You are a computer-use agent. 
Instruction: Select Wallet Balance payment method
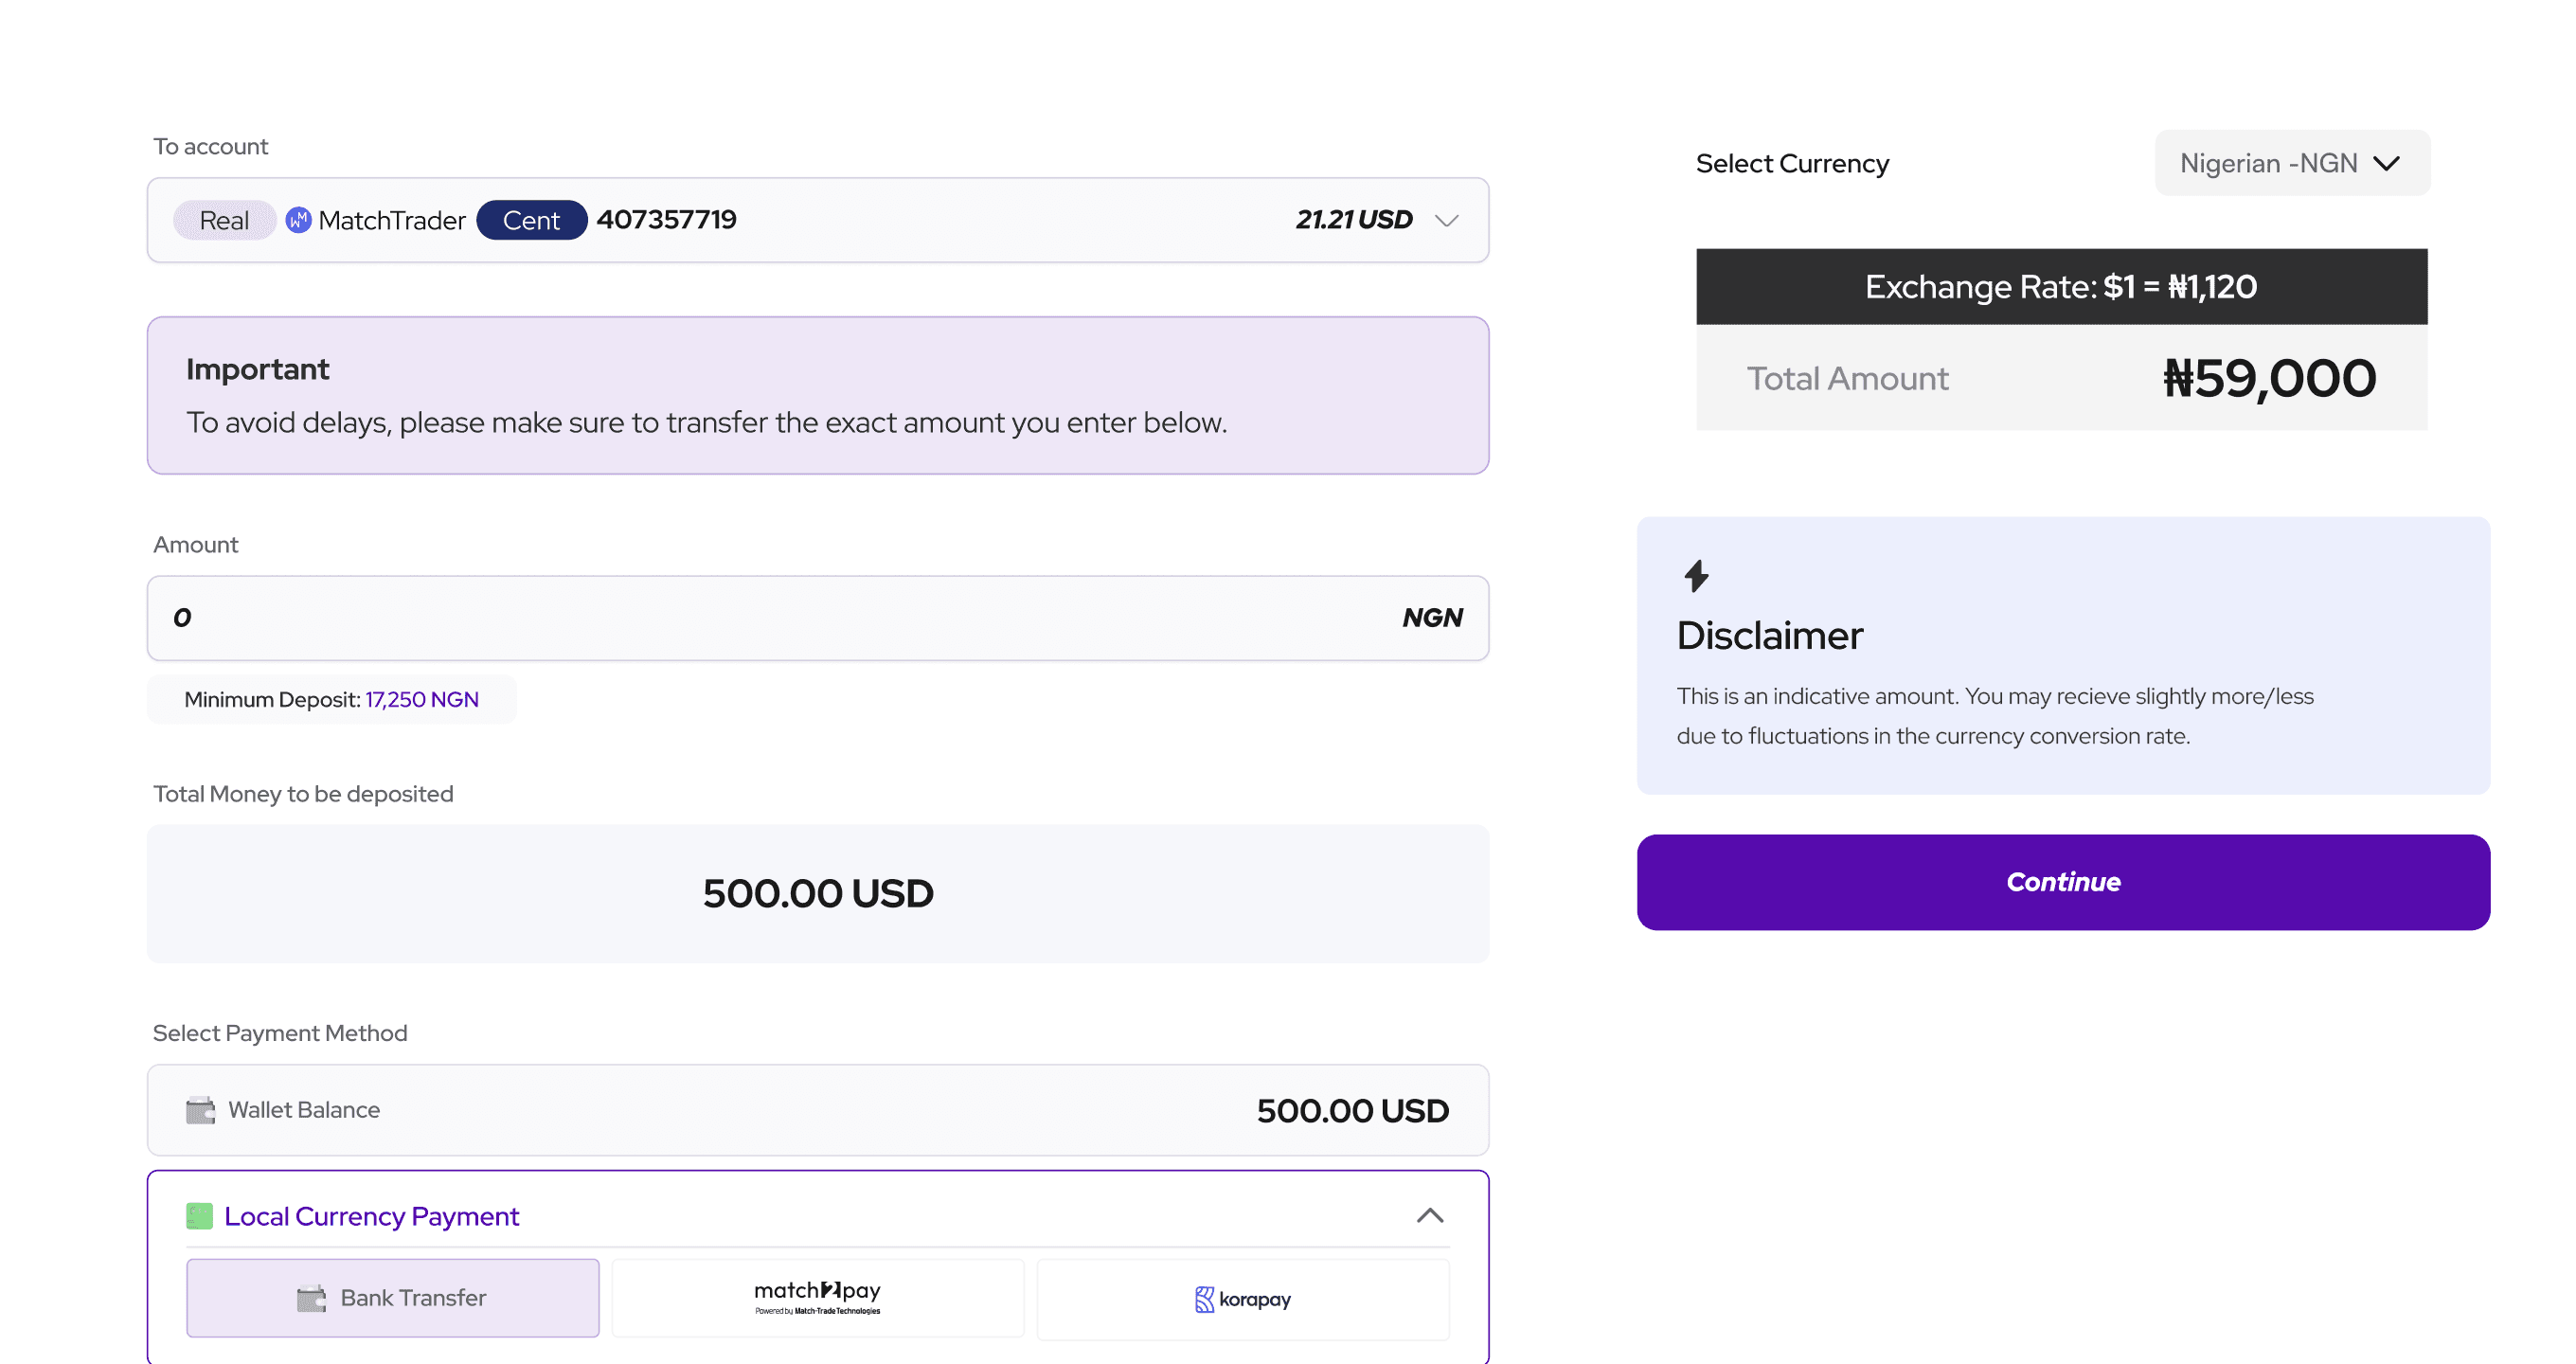818,1110
